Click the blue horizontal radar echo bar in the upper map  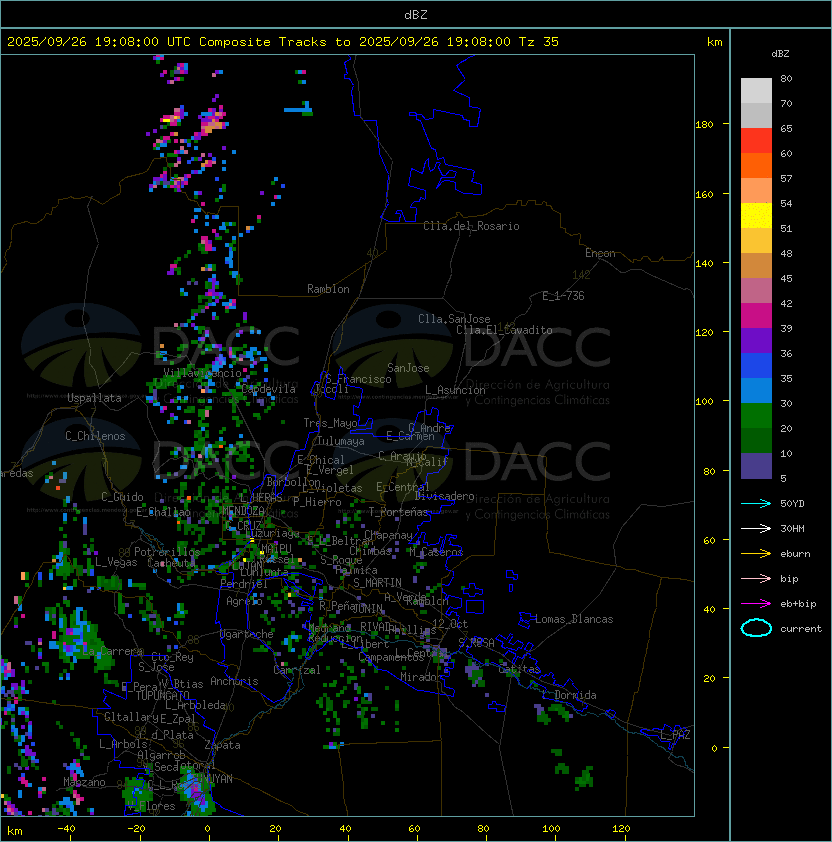(x=298, y=110)
